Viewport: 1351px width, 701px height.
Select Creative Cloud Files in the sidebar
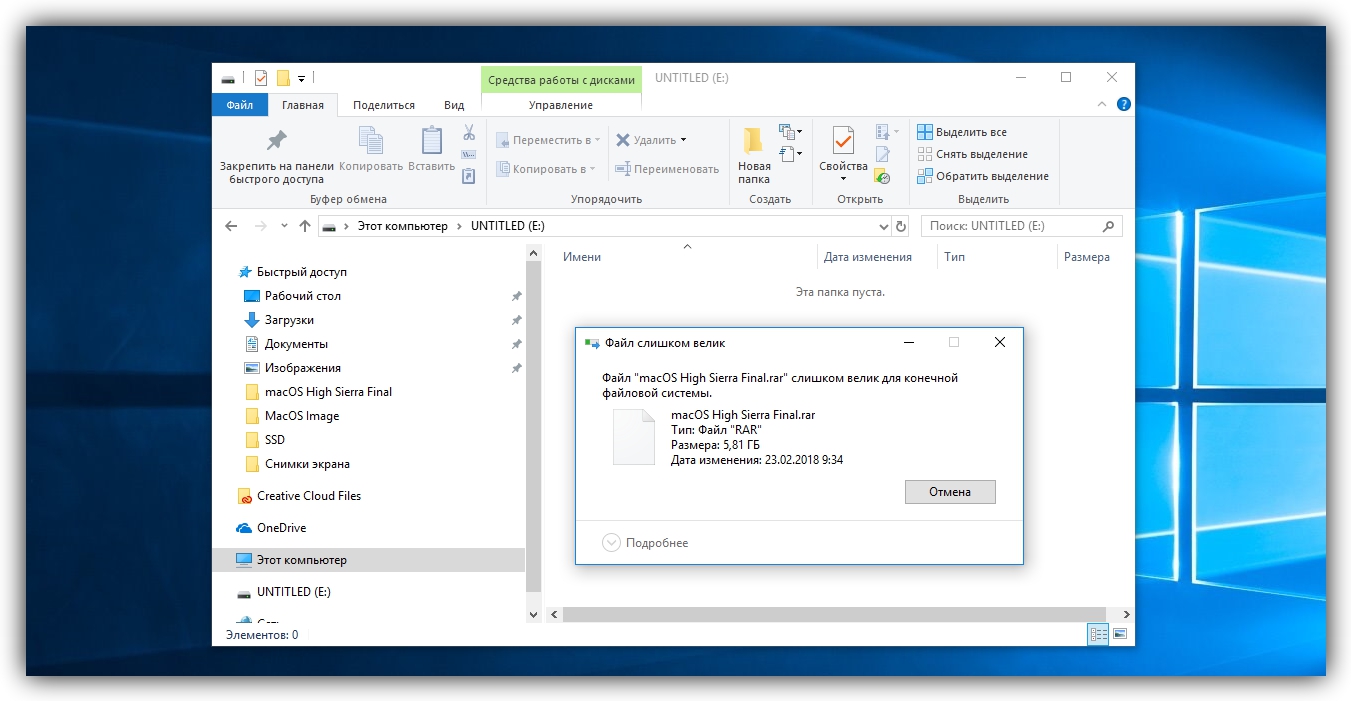[309, 496]
